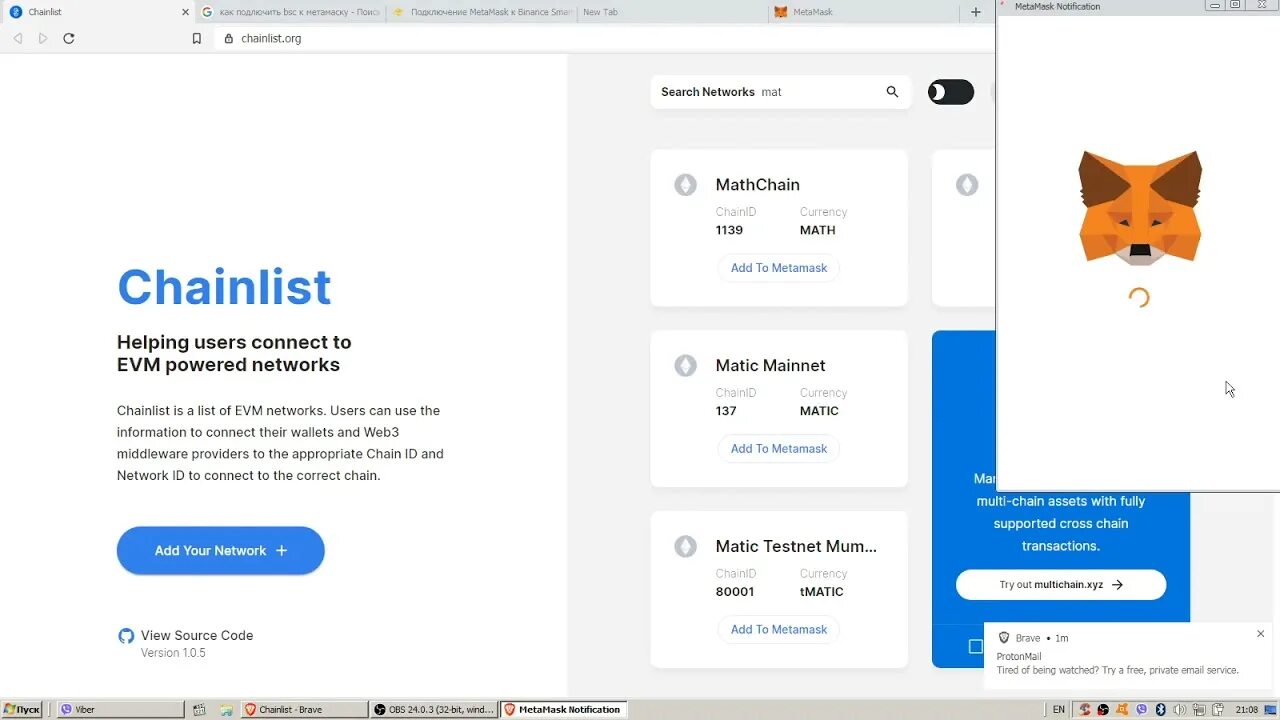Click the Viber icon in system tray

pos(1142,710)
